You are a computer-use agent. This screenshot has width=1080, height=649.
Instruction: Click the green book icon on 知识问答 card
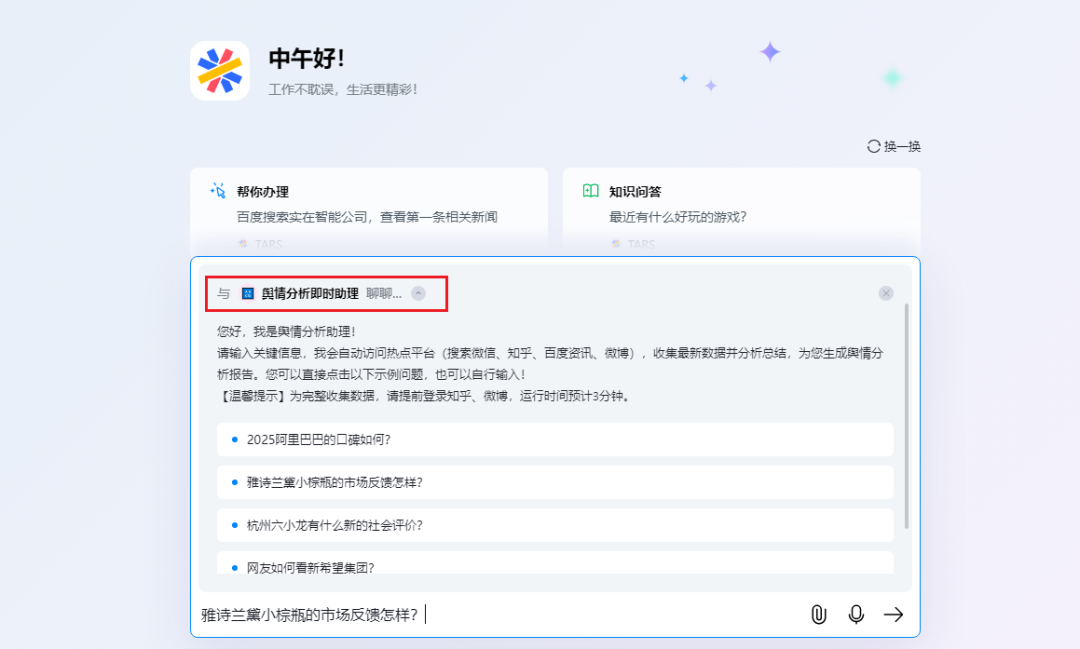(x=589, y=191)
